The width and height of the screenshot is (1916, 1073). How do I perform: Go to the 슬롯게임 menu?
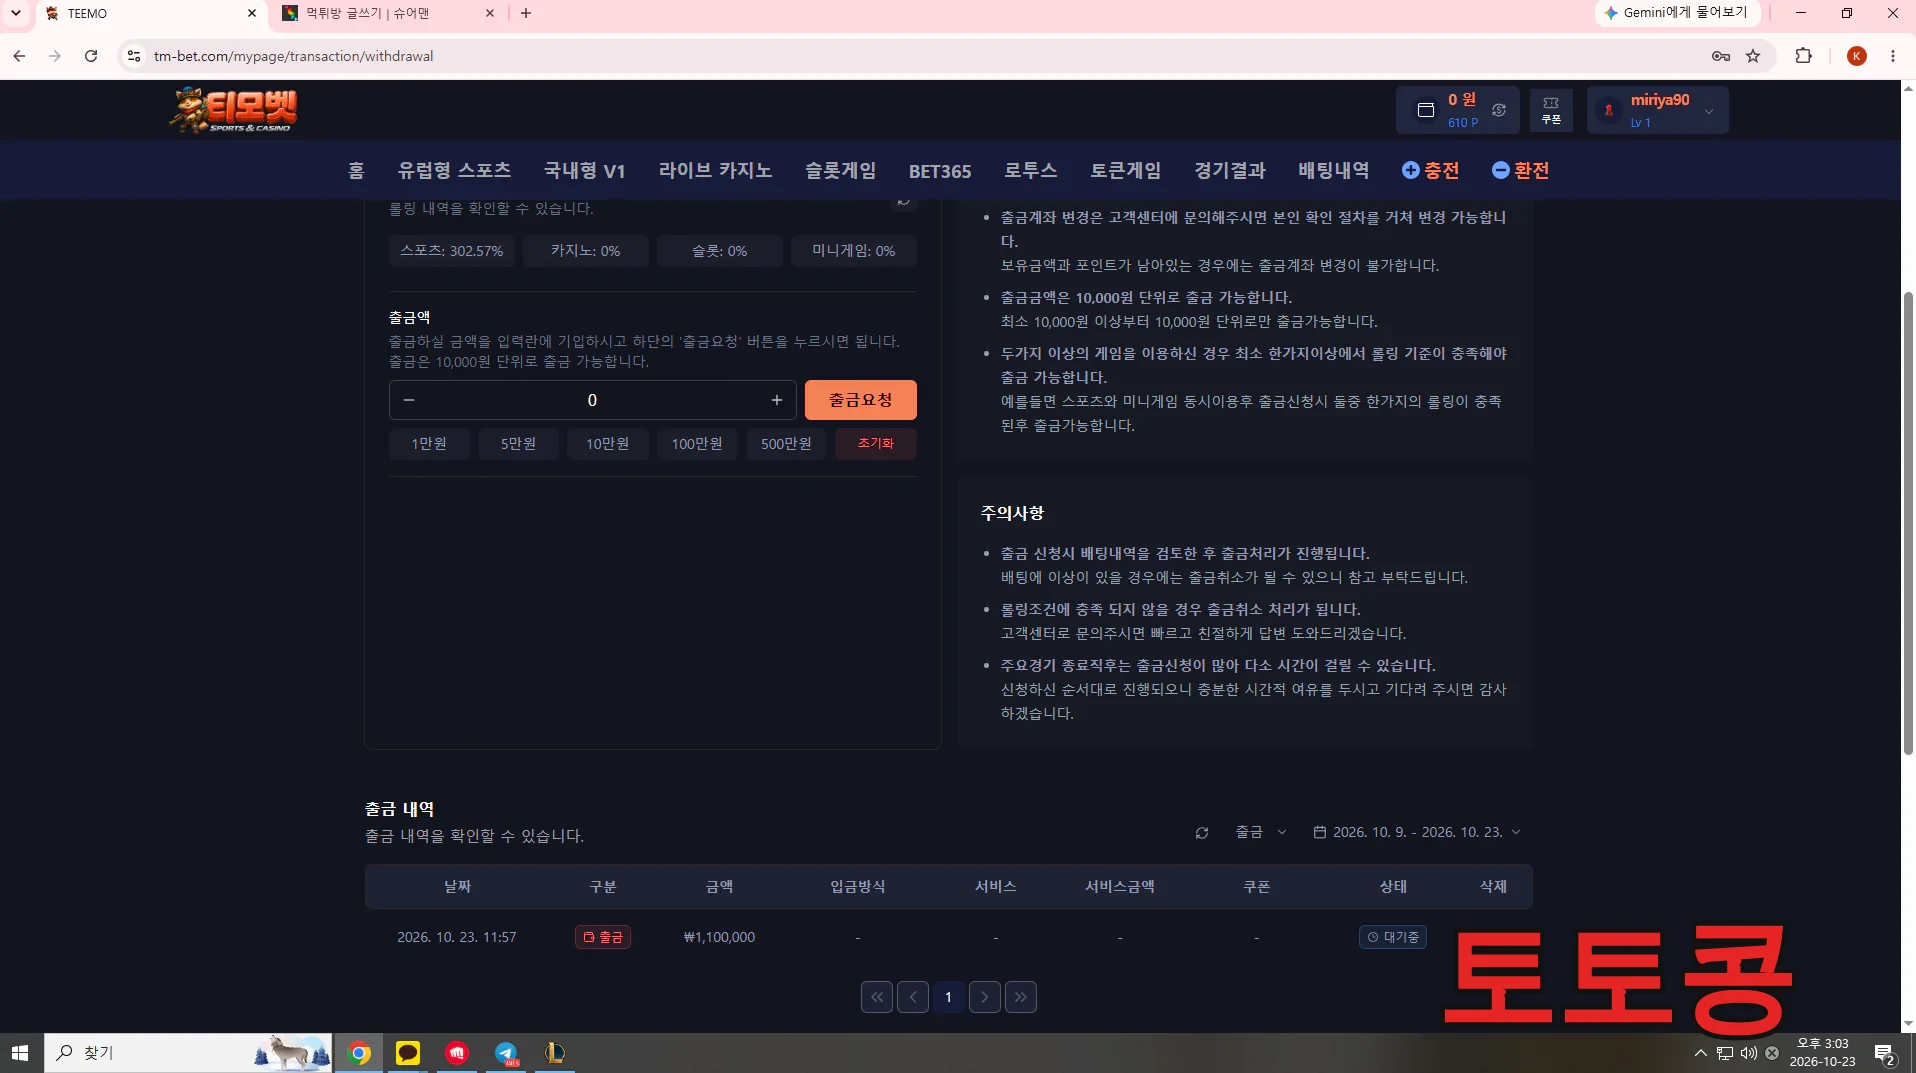coord(840,170)
